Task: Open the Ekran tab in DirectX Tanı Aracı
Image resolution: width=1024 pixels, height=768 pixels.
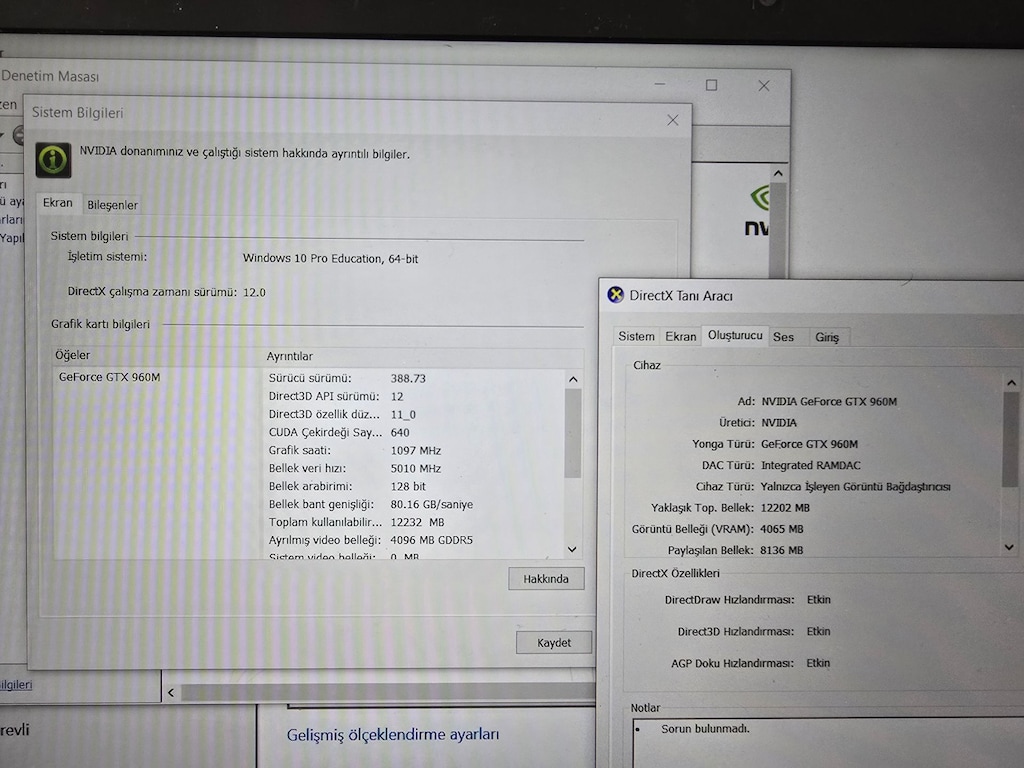Action: tap(680, 336)
